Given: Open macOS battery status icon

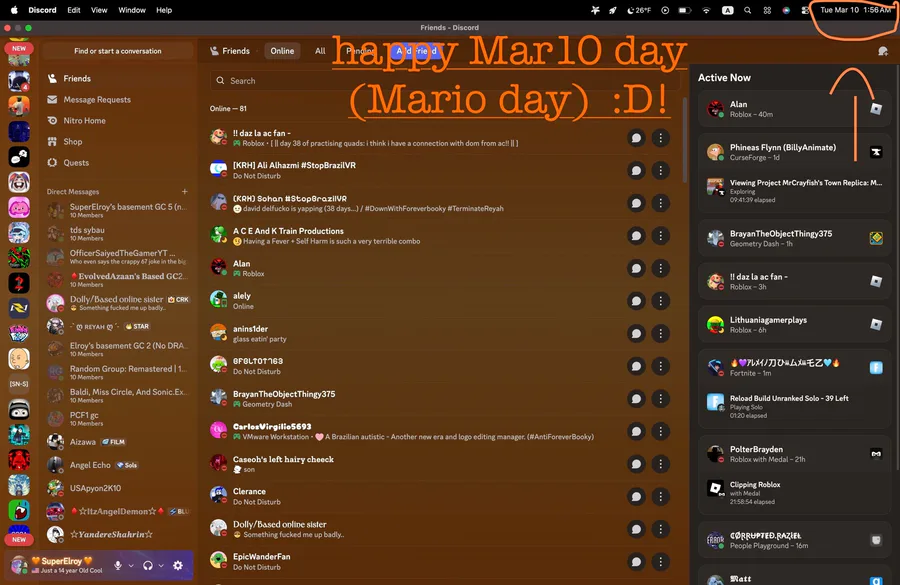Looking at the screenshot, I should [685, 10].
